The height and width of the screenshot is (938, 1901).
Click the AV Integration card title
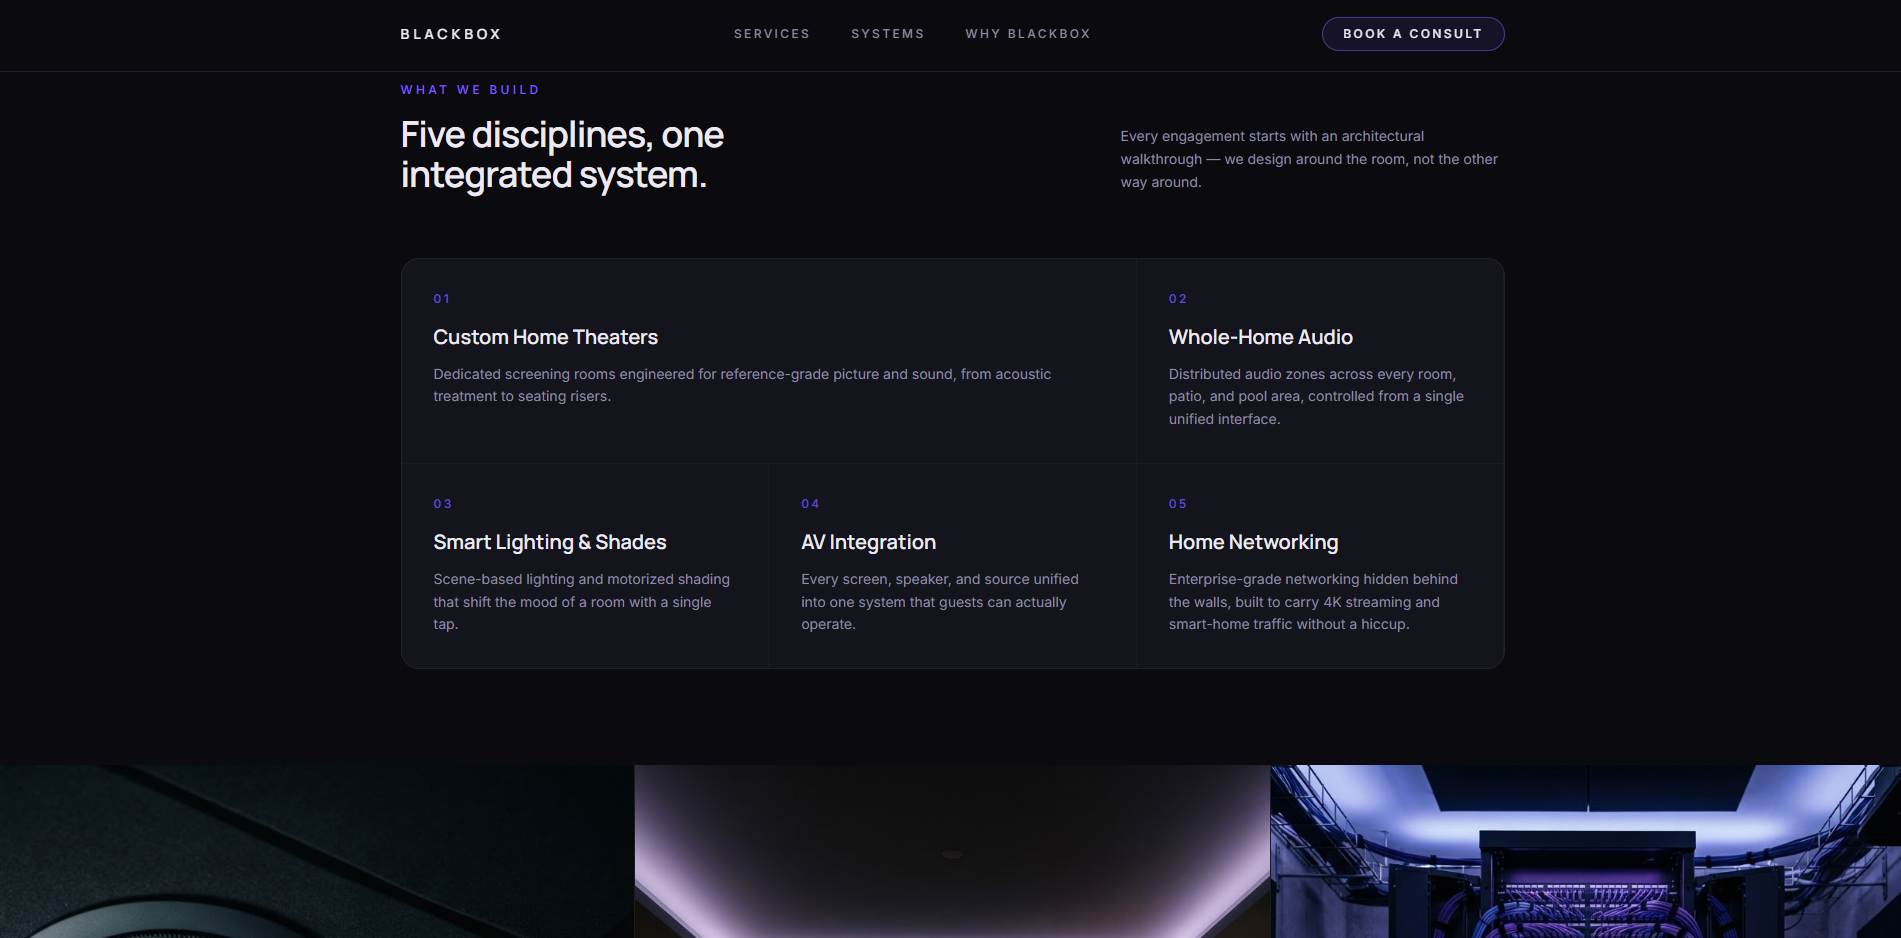click(869, 542)
